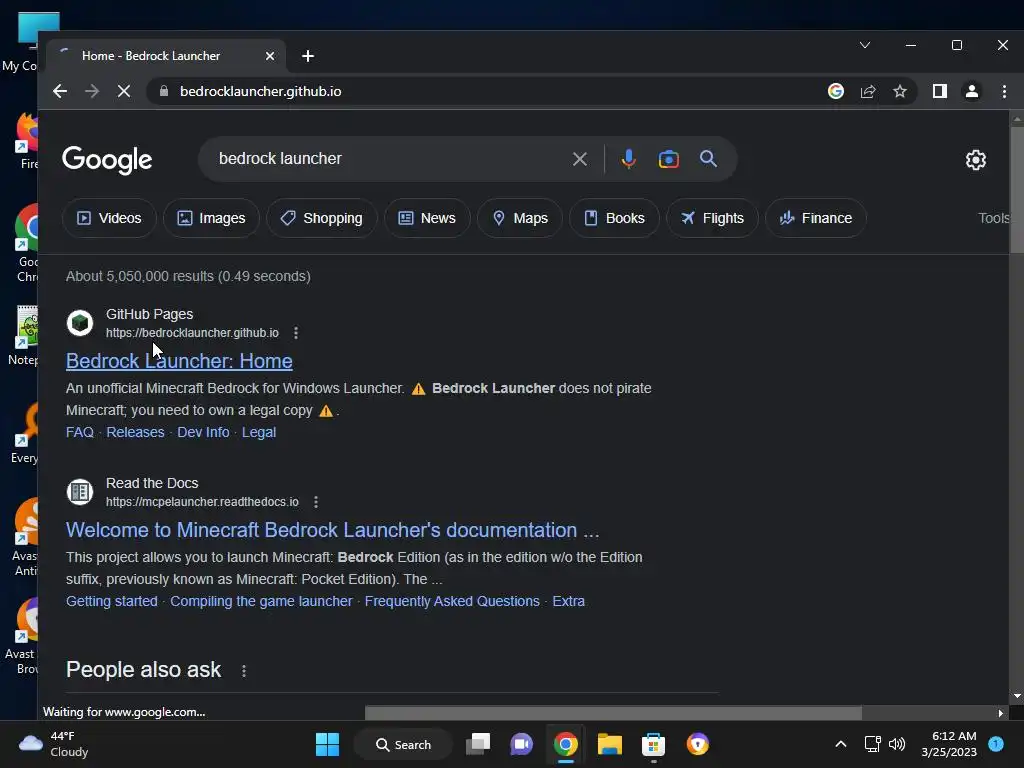The height and width of the screenshot is (768, 1024).
Task: Filter results by News
Action: [x=427, y=218]
